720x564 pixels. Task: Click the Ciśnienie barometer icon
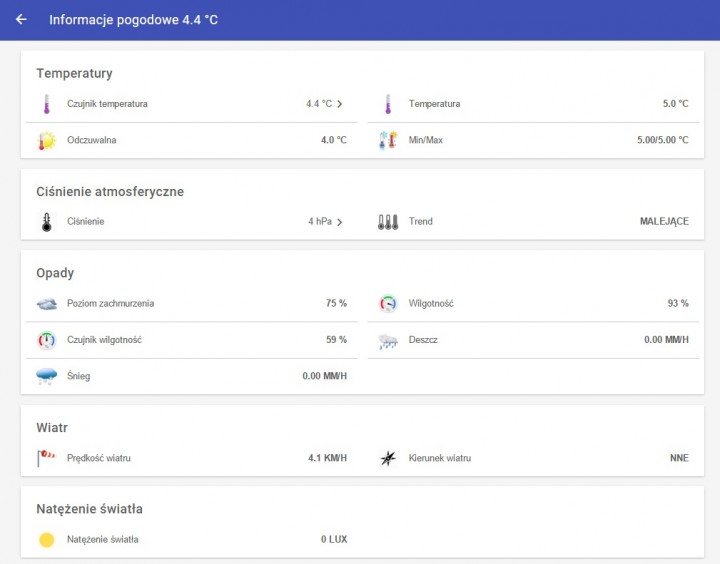coord(46,222)
